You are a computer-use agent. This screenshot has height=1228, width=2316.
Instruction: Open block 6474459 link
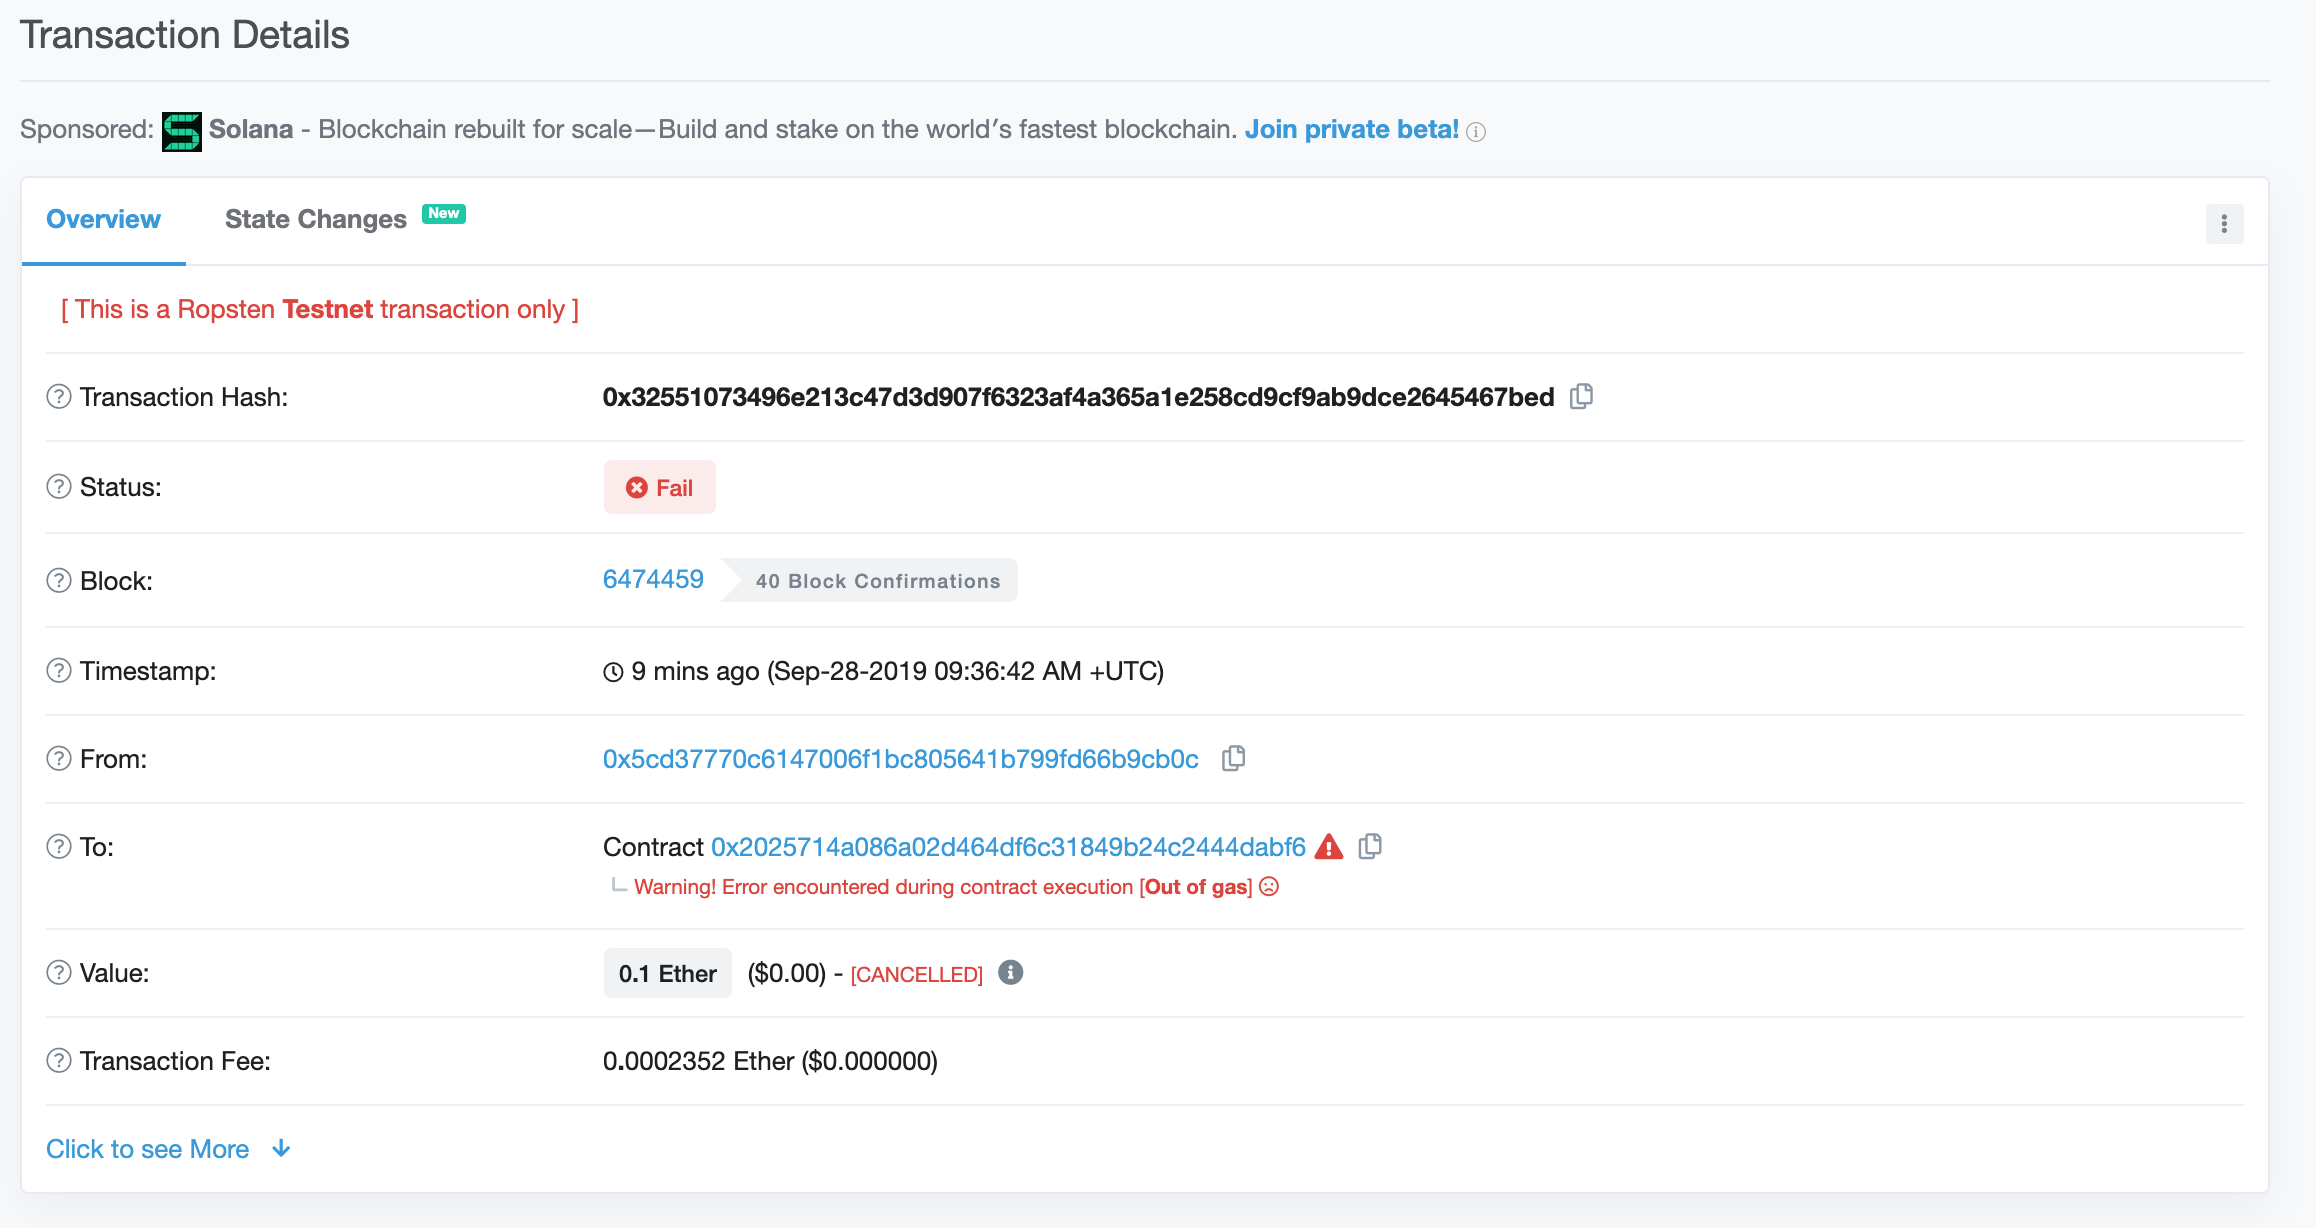(653, 579)
